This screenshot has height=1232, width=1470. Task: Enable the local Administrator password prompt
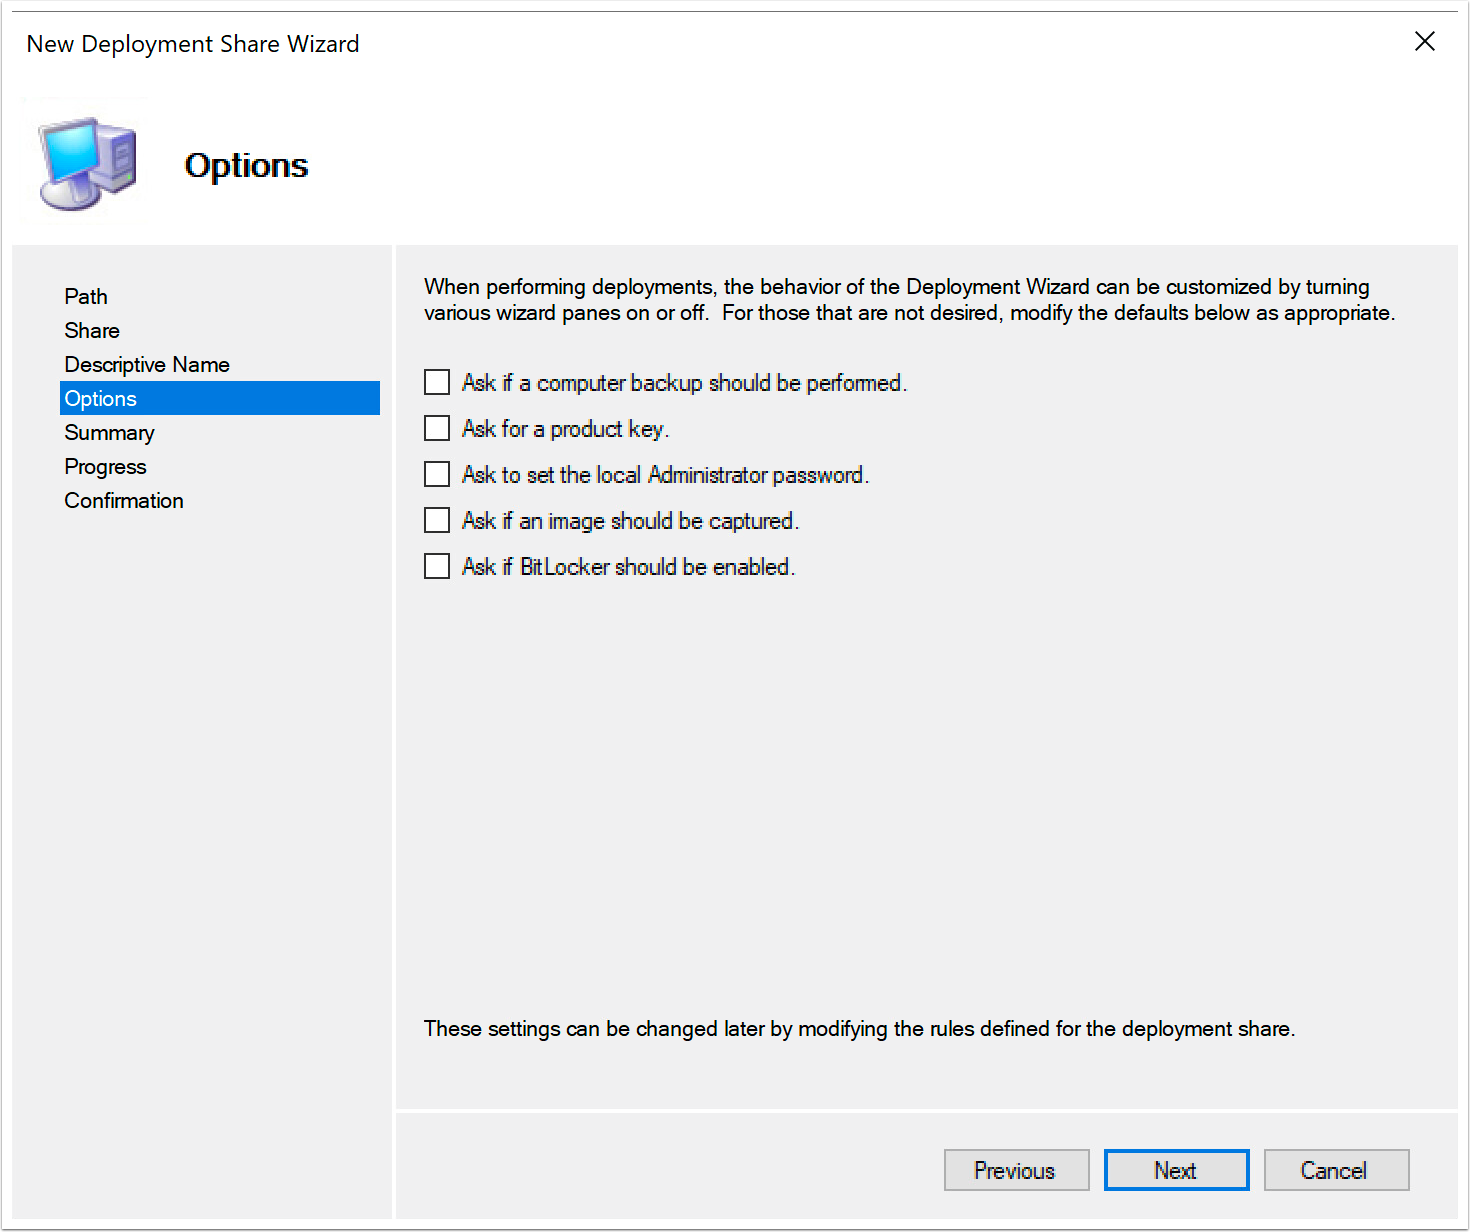(437, 474)
